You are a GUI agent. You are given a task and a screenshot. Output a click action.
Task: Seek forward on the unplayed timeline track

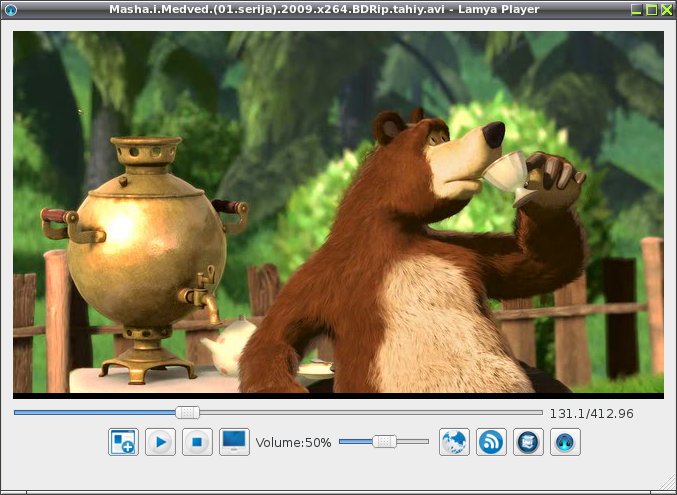click(x=370, y=412)
